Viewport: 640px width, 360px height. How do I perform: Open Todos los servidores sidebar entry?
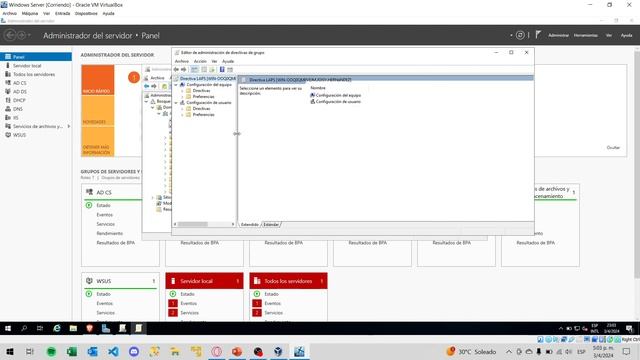pyautogui.click(x=33, y=74)
